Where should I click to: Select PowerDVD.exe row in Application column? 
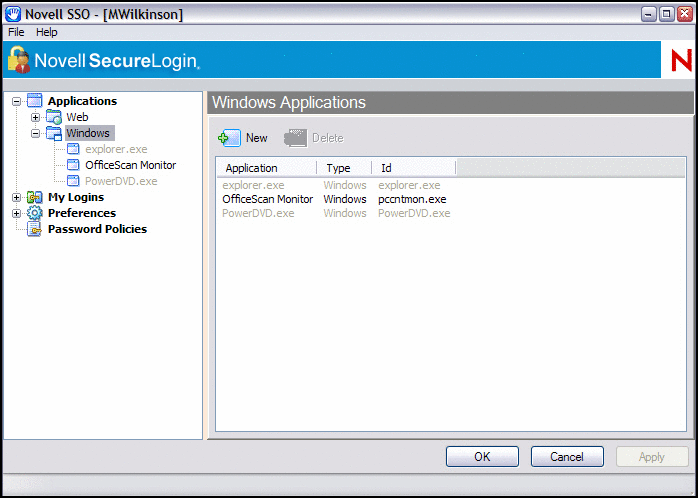(258, 214)
